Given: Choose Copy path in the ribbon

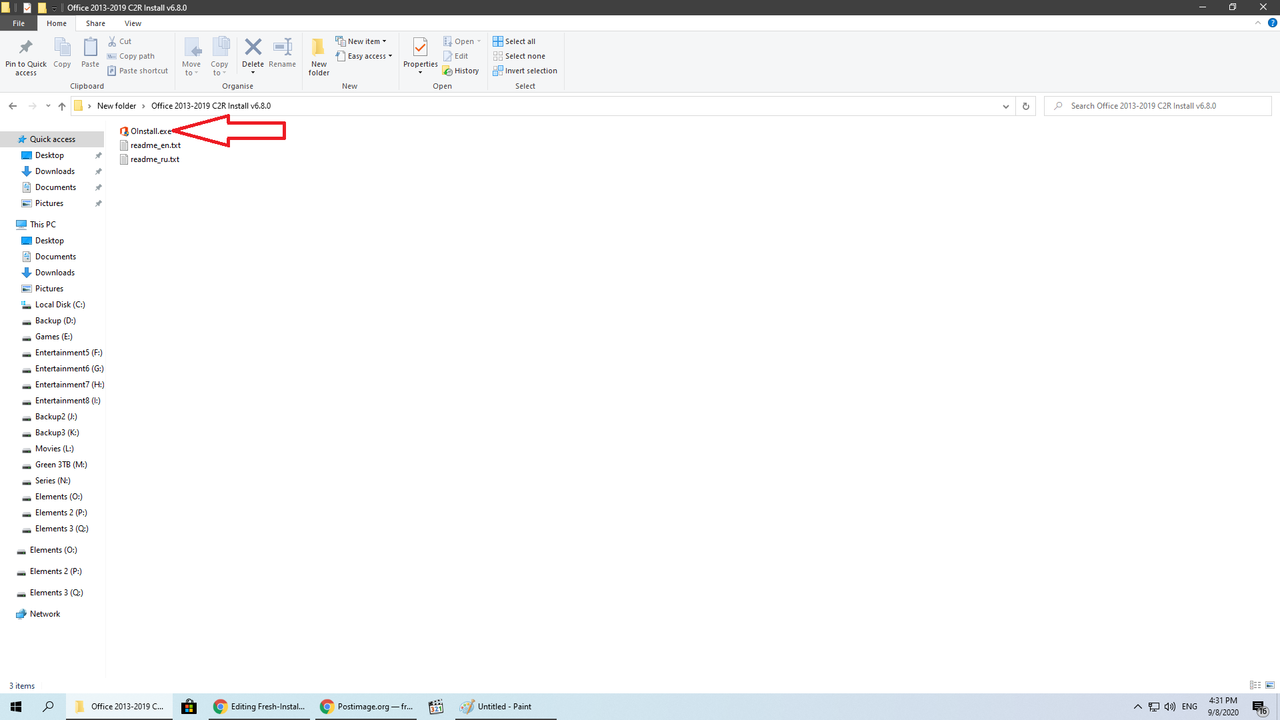Looking at the screenshot, I should [x=131, y=56].
